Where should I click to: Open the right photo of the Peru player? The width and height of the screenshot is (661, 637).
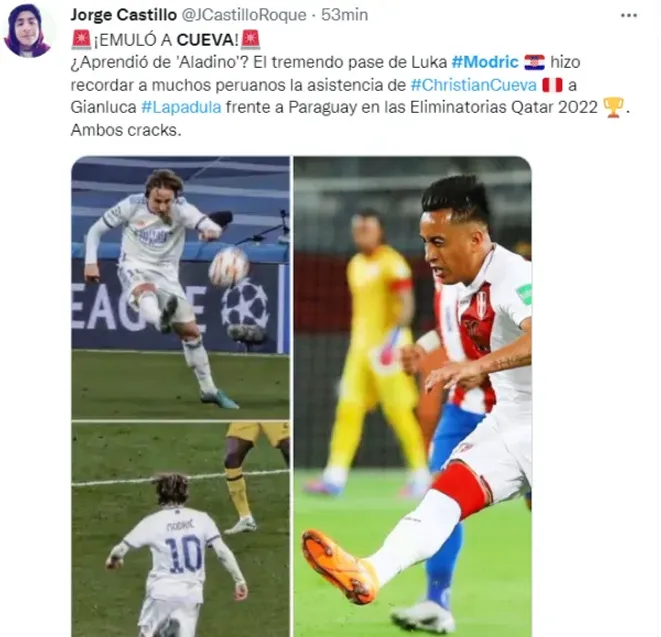(412, 396)
